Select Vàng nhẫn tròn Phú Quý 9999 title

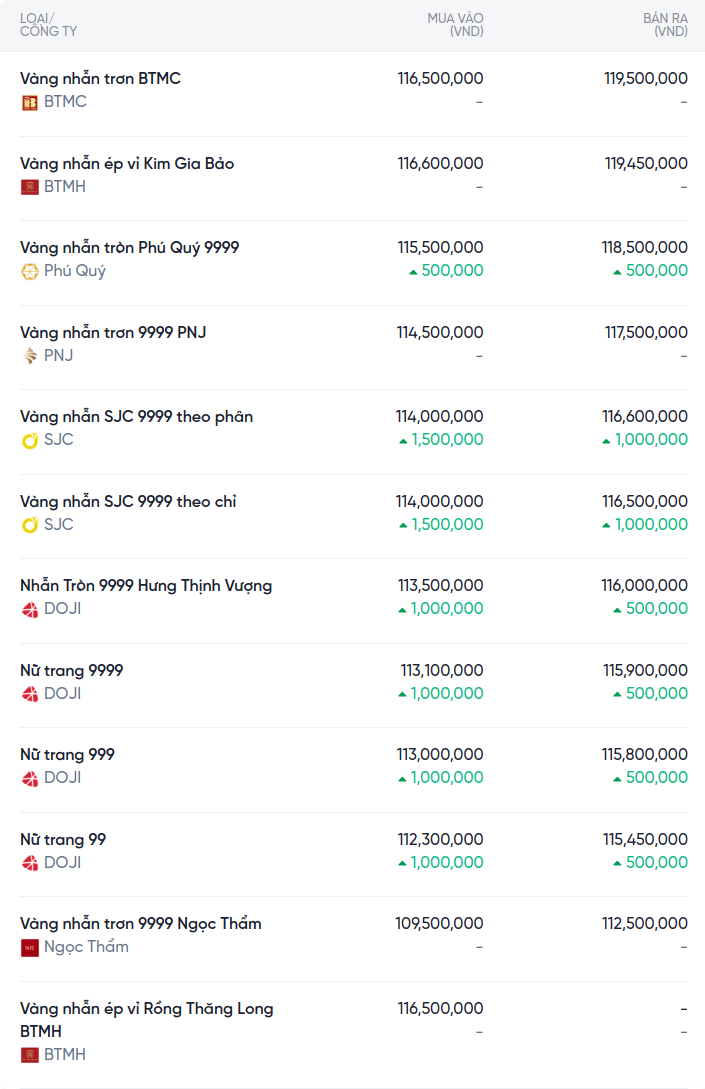pos(129,248)
